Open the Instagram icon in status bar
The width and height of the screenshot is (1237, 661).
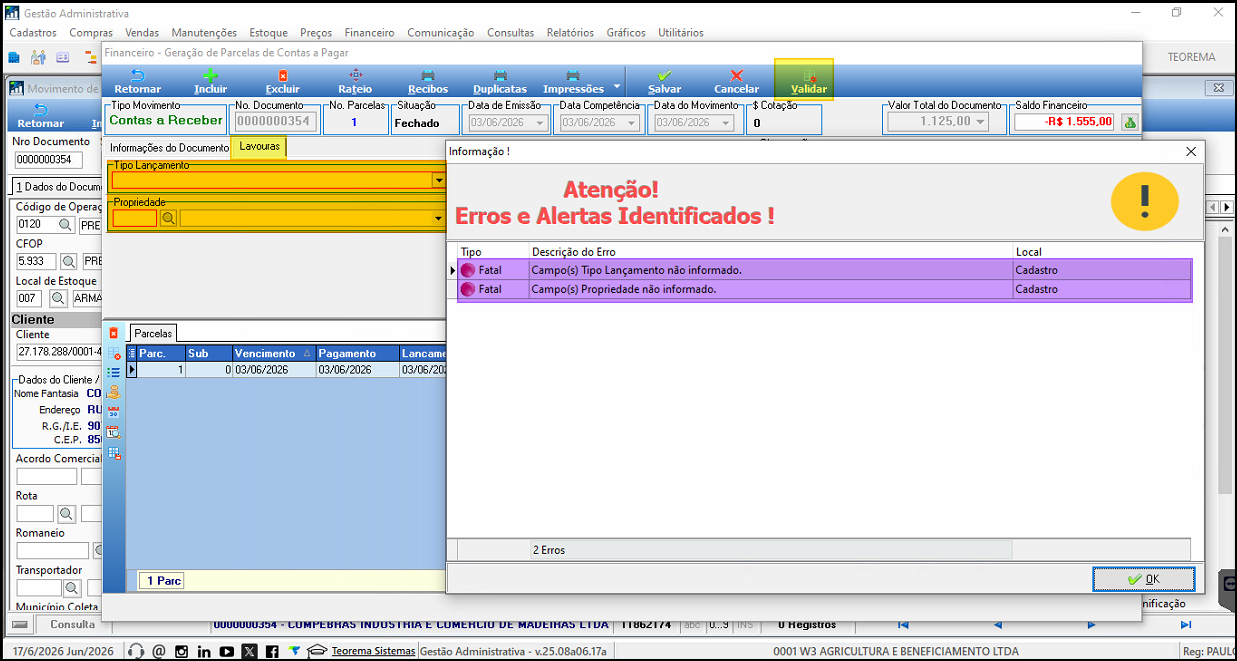tap(182, 651)
